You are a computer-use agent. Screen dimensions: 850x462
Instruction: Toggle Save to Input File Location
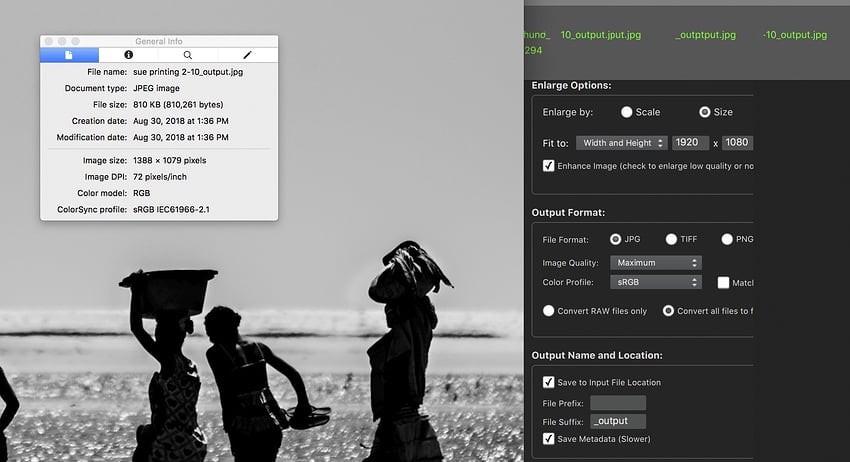[x=548, y=382]
